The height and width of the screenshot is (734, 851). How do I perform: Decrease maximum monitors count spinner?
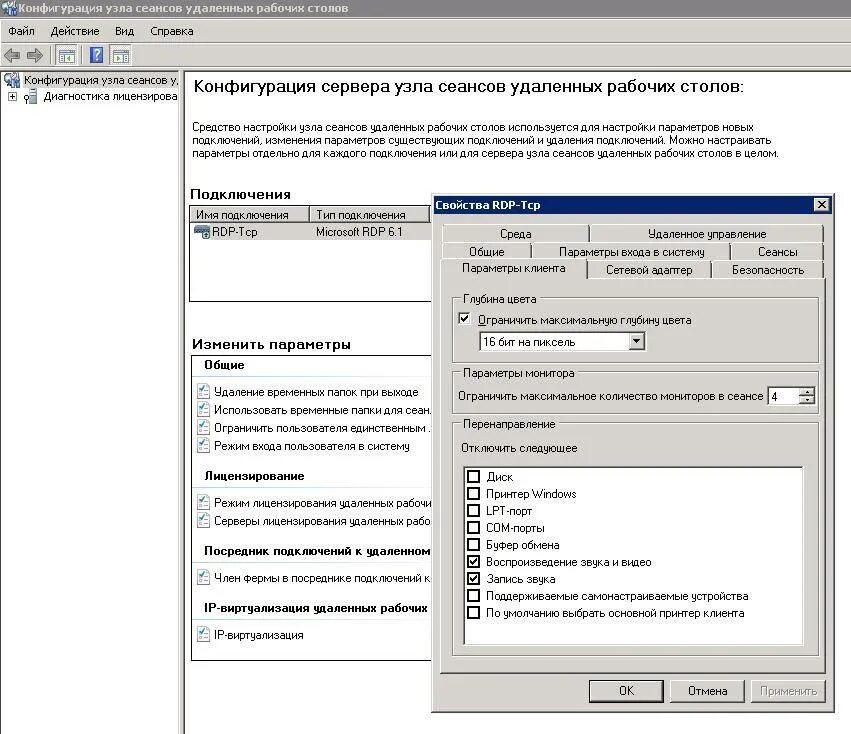pos(807,400)
